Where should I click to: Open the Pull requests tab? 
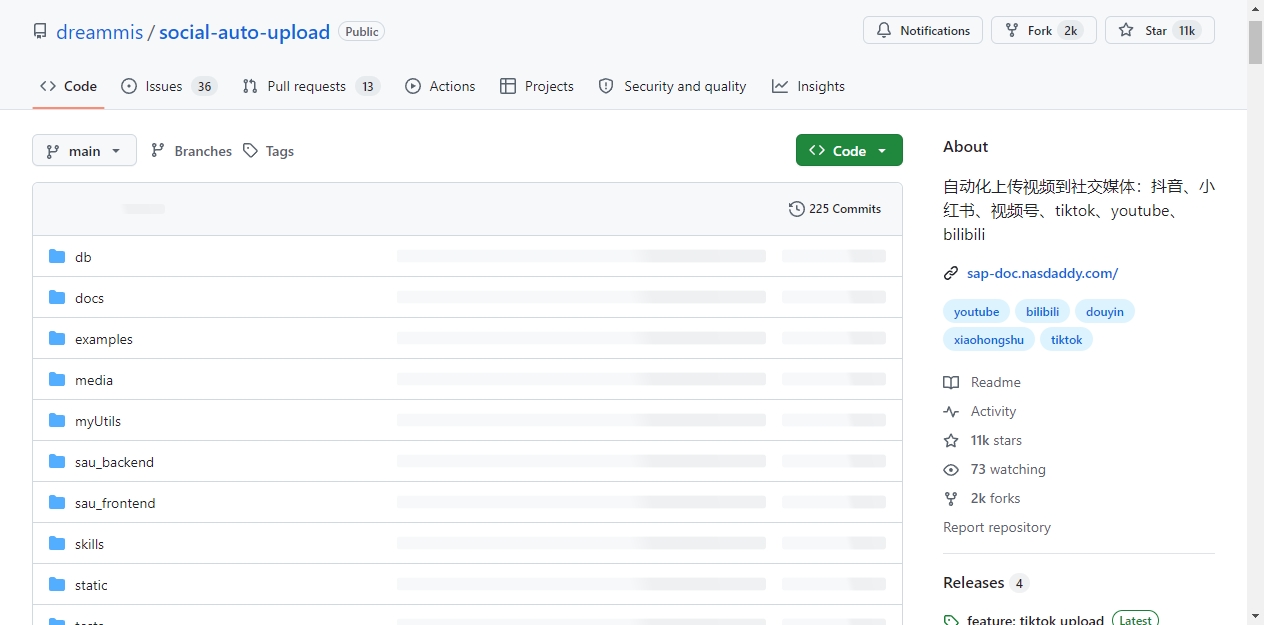click(311, 86)
